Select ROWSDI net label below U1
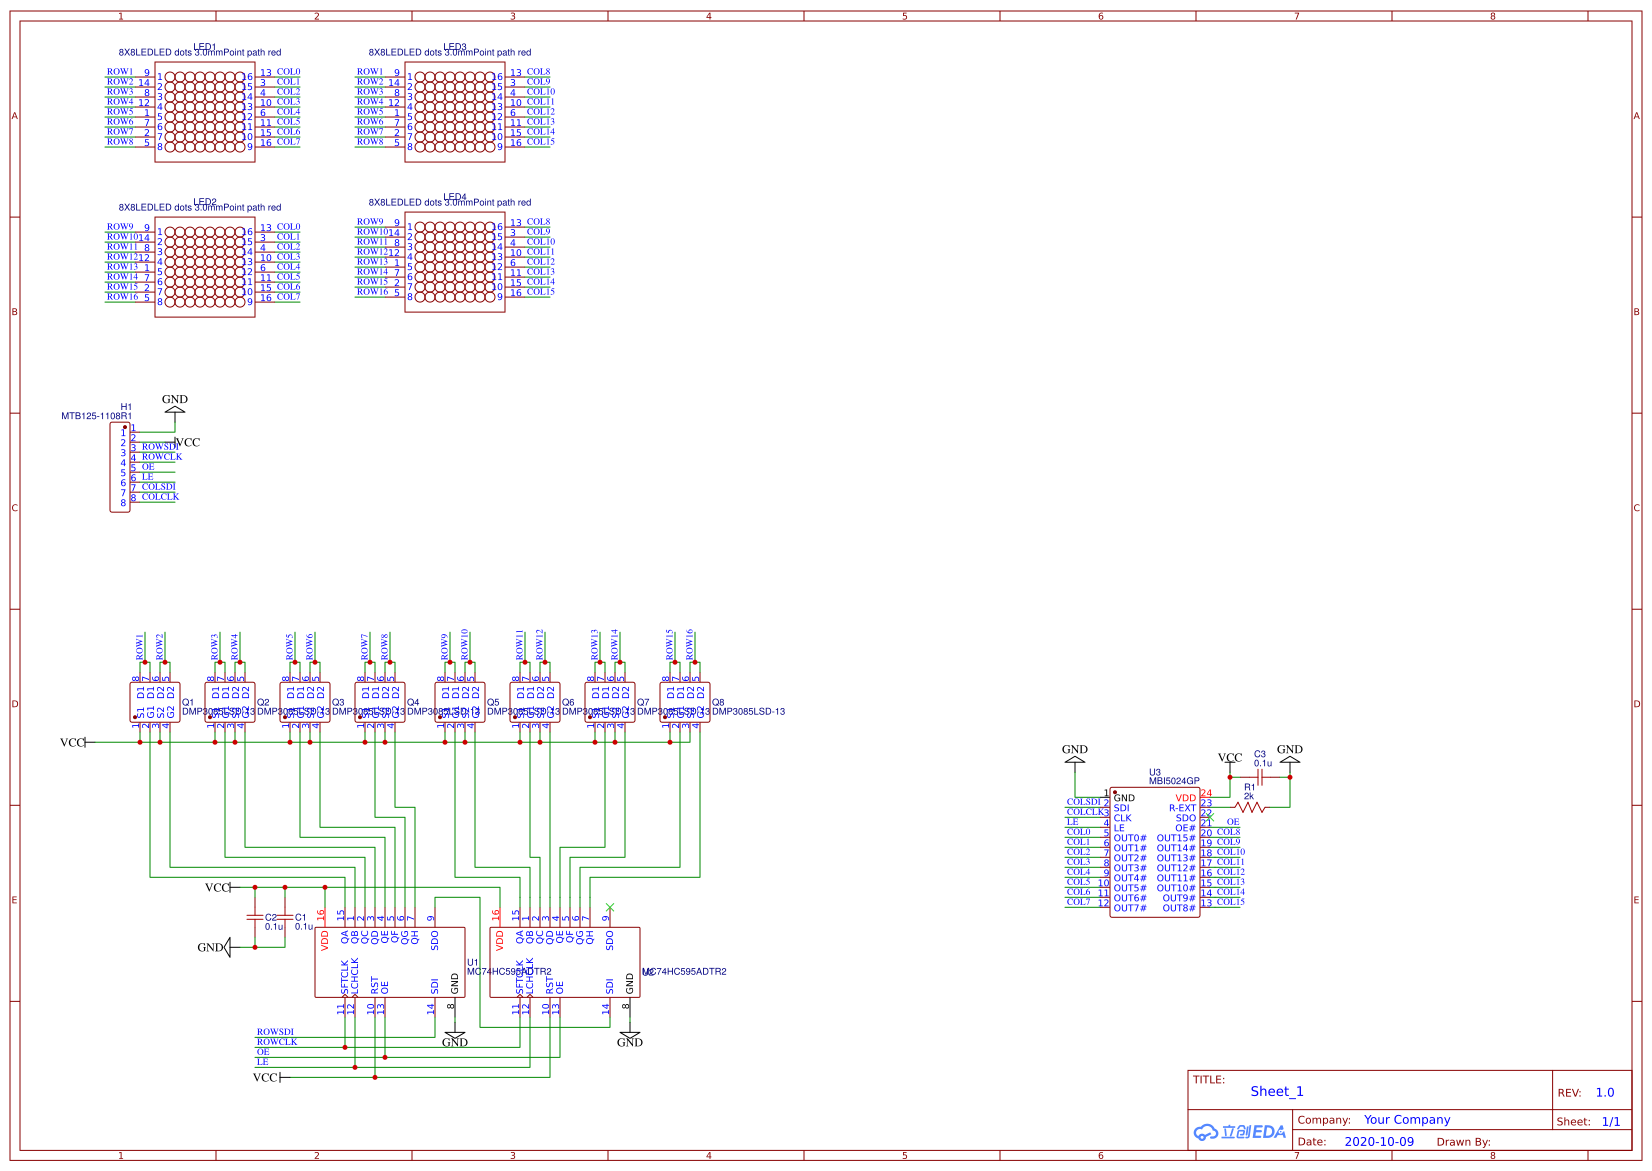Screen dimensions: 1652x1171 pyautogui.click(x=275, y=1032)
